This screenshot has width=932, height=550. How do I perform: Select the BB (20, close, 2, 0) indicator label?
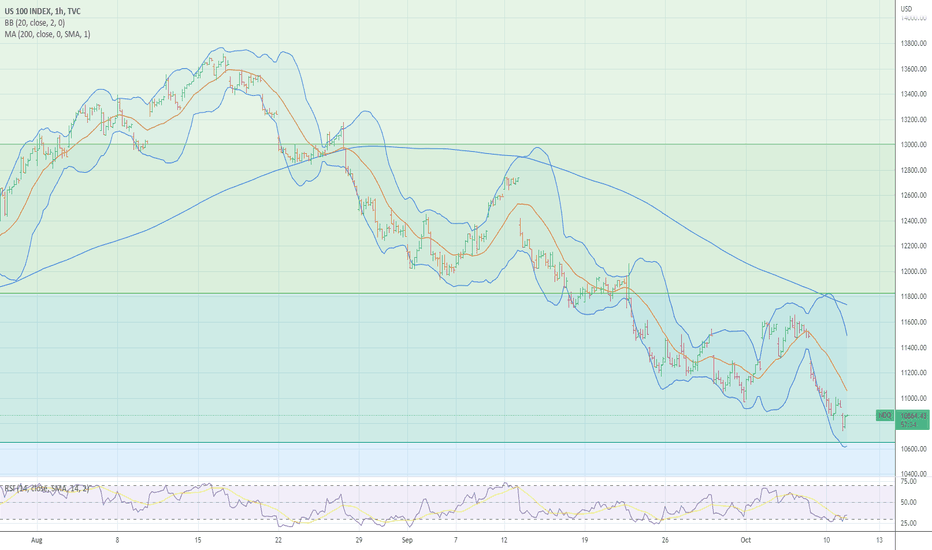pyautogui.click(x=35, y=23)
